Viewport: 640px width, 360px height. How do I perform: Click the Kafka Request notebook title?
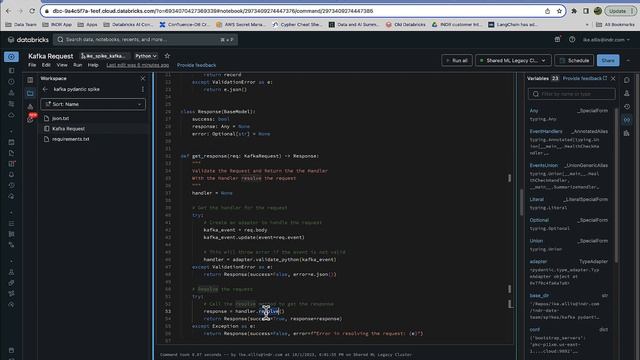point(51,56)
